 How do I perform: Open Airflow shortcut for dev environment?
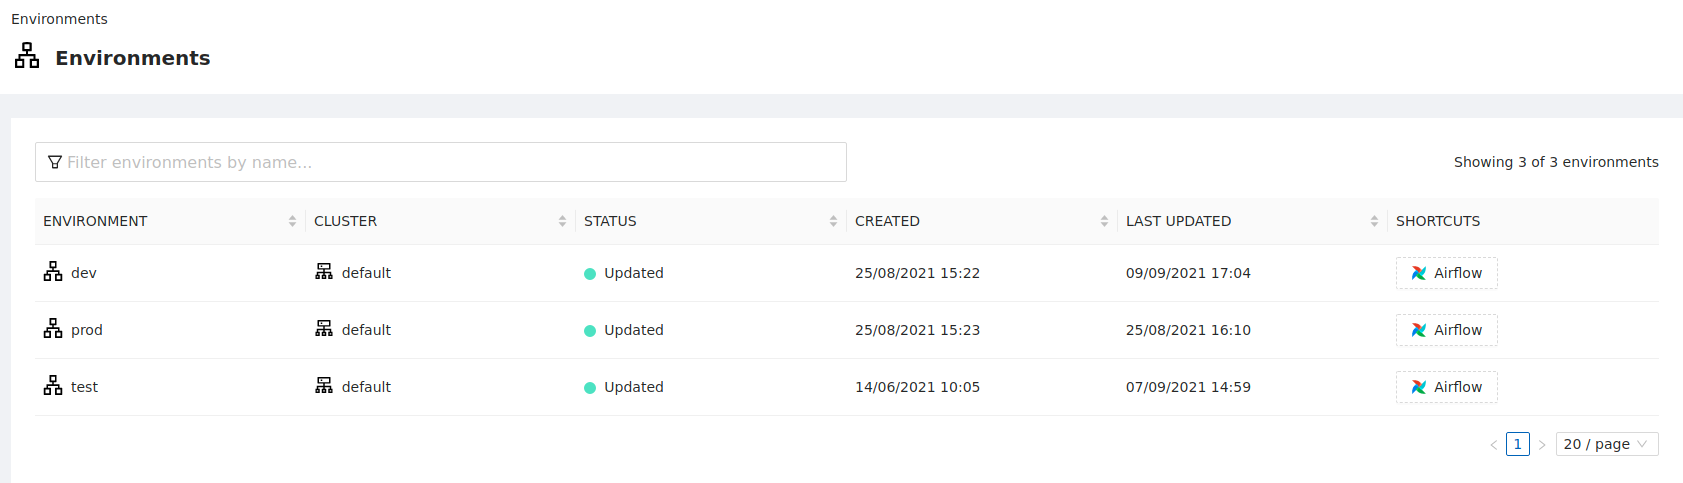point(1446,273)
